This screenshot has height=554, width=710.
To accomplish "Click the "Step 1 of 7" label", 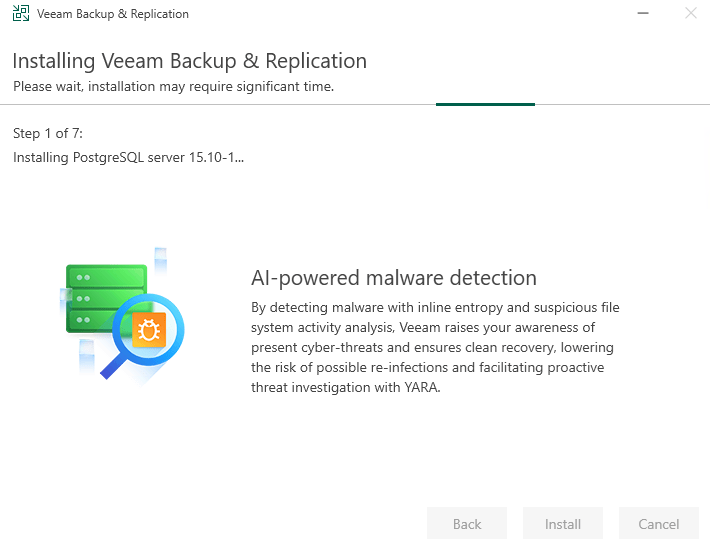I will pos(54,134).
